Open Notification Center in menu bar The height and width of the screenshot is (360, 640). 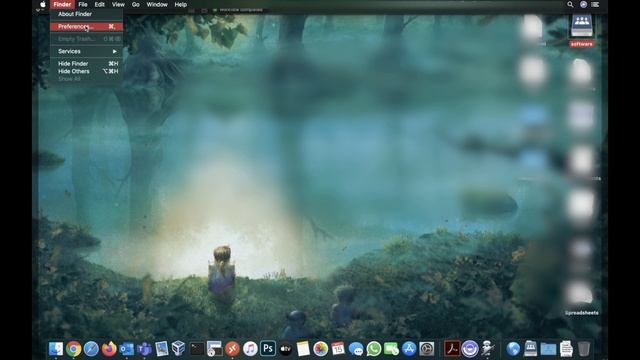pyautogui.click(x=595, y=4)
